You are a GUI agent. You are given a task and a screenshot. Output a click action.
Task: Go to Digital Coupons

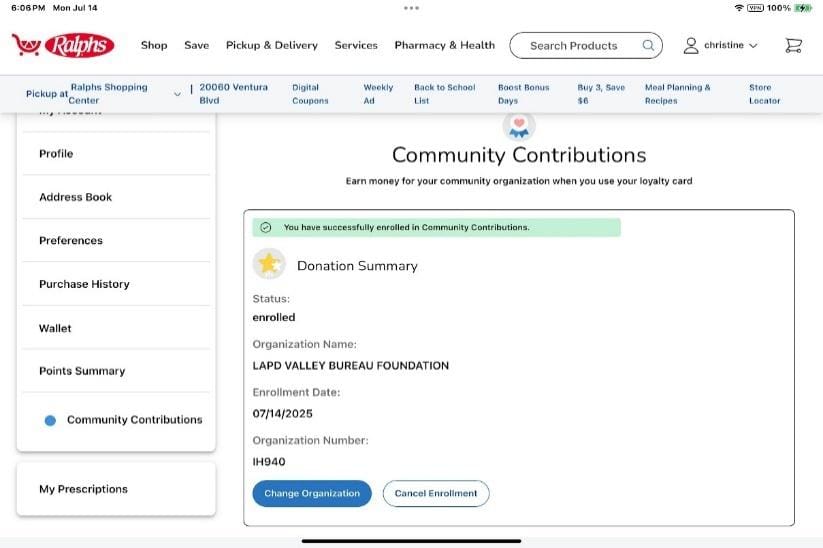point(310,93)
